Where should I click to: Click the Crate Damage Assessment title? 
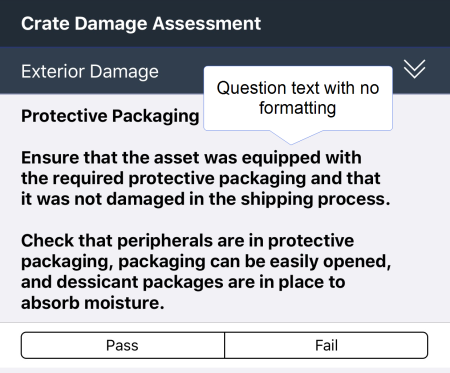(x=141, y=24)
